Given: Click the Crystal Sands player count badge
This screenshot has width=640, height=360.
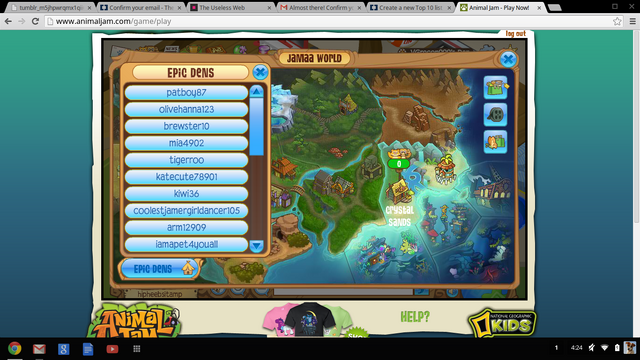Looking at the screenshot, I should tap(399, 164).
